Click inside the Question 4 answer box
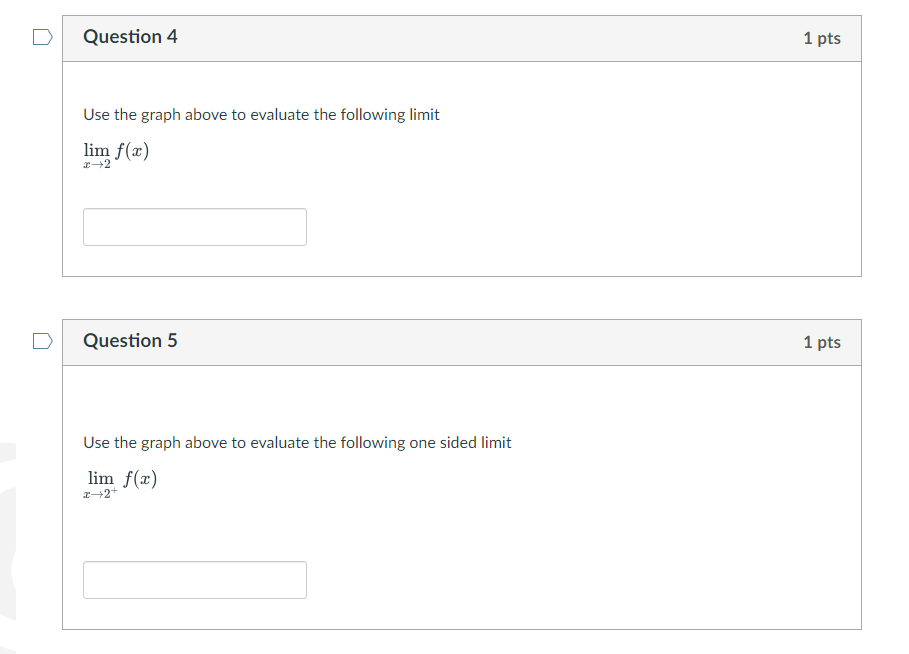This screenshot has height=654, width=909. pyautogui.click(x=194, y=227)
